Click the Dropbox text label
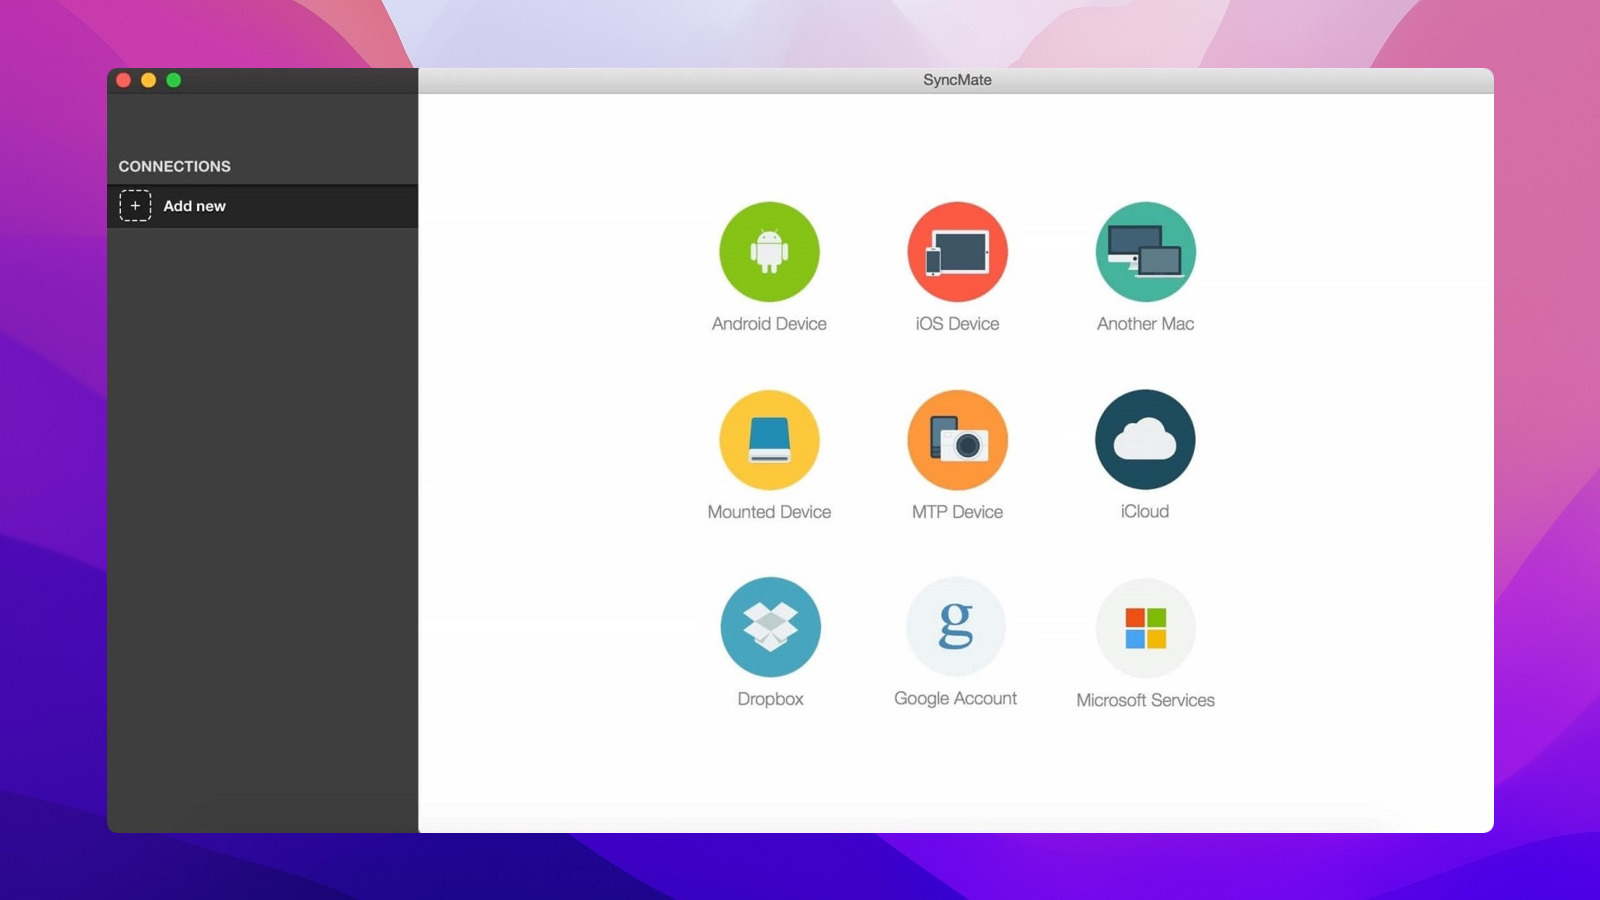This screenshot has height=900, width=1600. coord(770,699)
